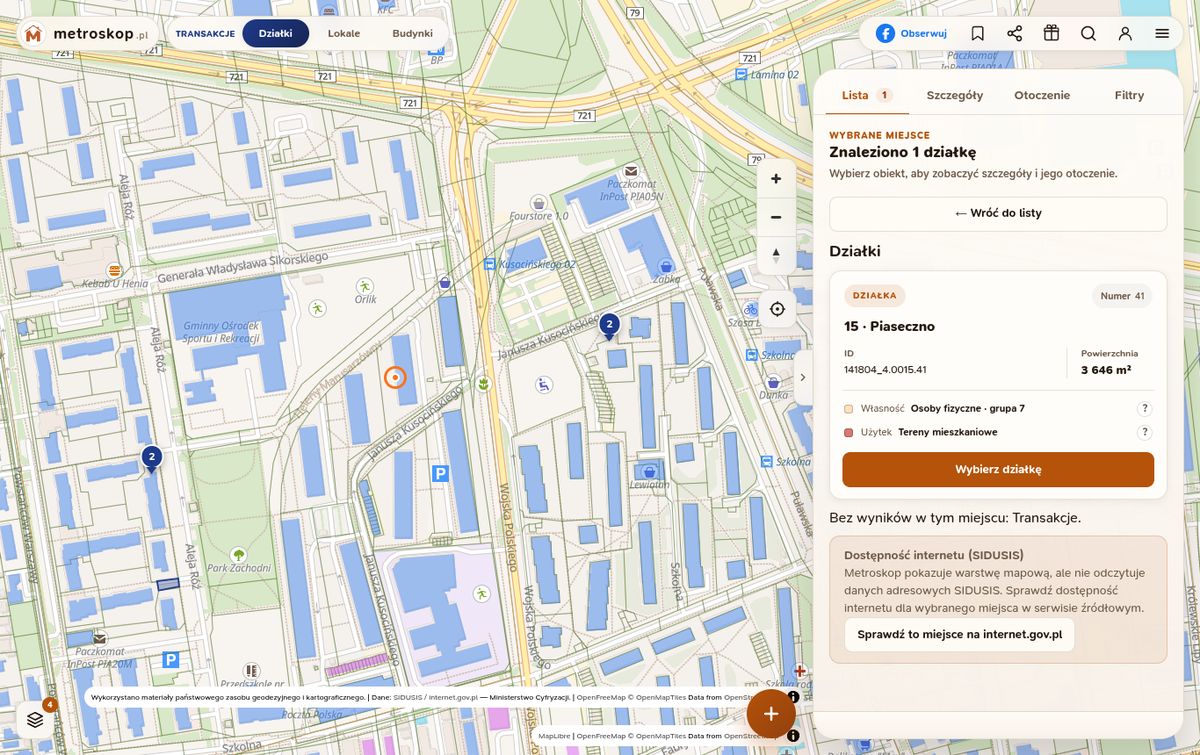This screenshot has width=1200, height=755.
Task: Click the Własność color swatch
Action: click(x=849, y=408)
